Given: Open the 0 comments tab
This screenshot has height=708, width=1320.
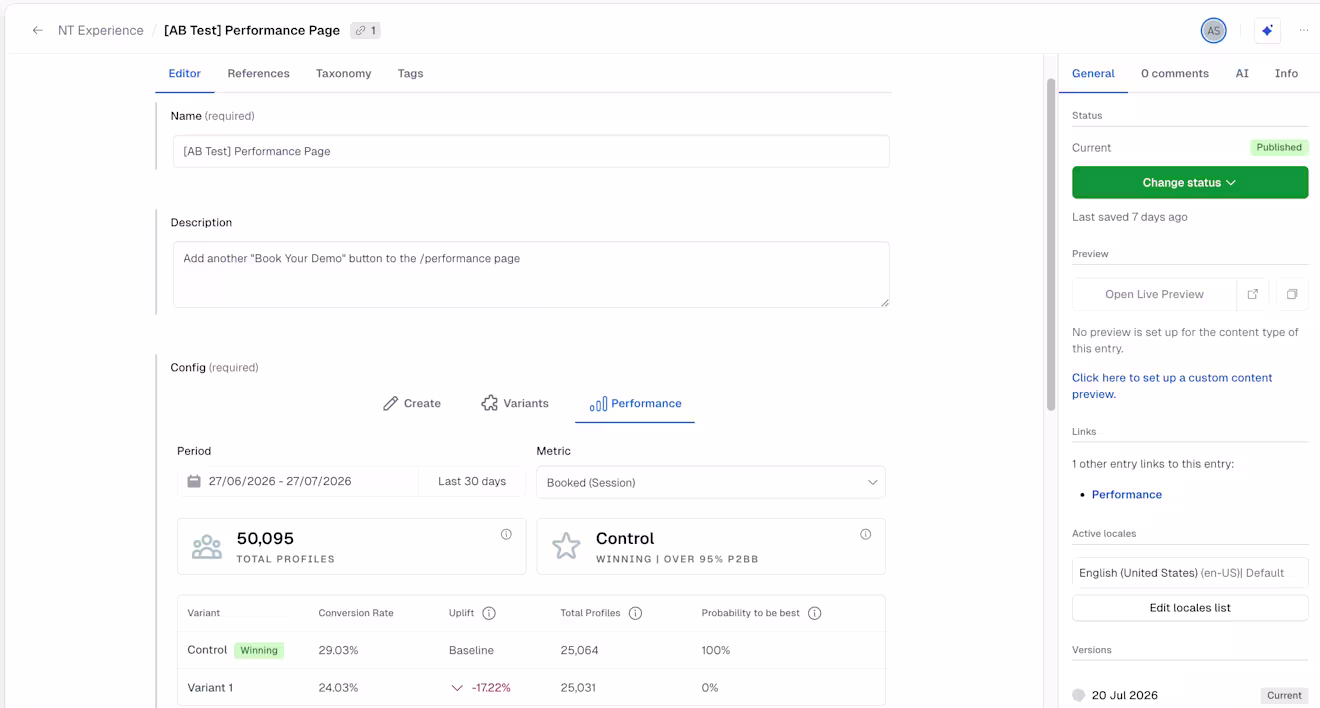Looking at the screenshot, I should pos(1175,73).
